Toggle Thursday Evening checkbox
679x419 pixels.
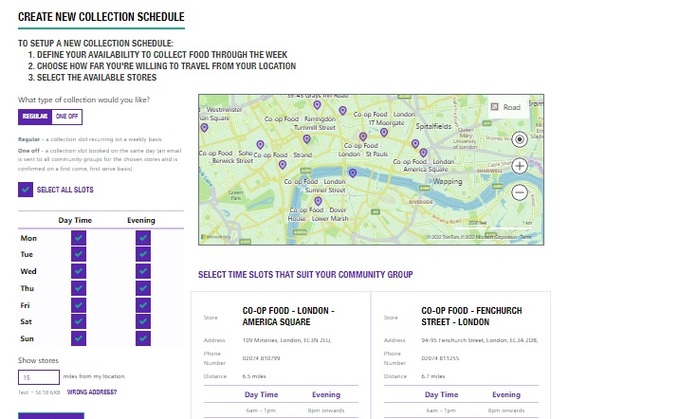pyautogui.click(x=143, y=288)
